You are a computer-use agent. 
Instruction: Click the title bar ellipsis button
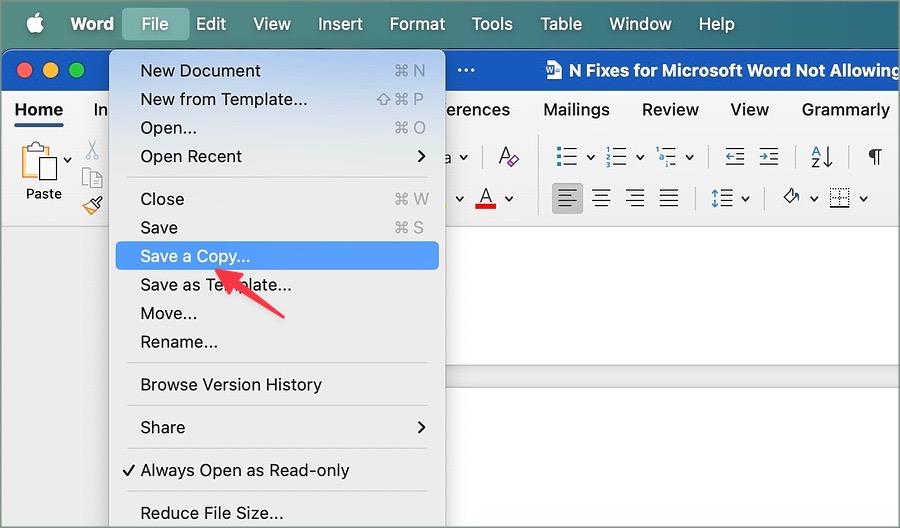(466, 70)
